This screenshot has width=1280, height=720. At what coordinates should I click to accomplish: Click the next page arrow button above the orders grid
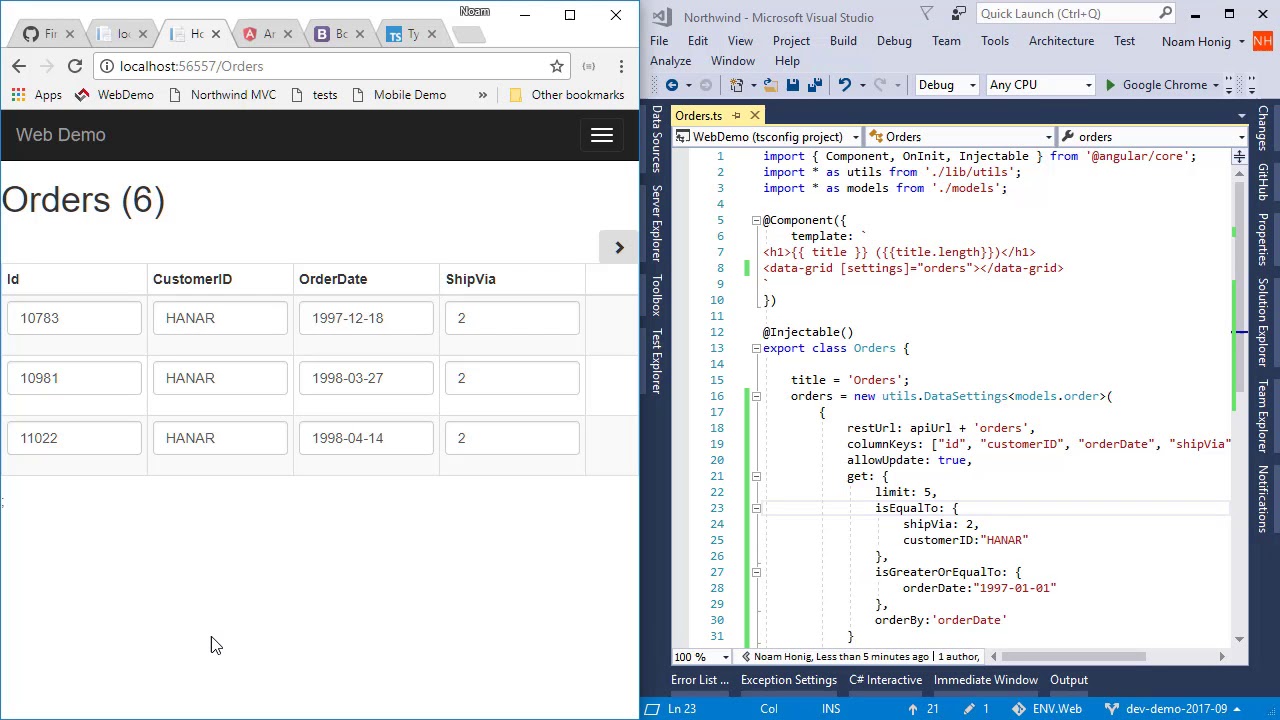(x=618, y=247)
